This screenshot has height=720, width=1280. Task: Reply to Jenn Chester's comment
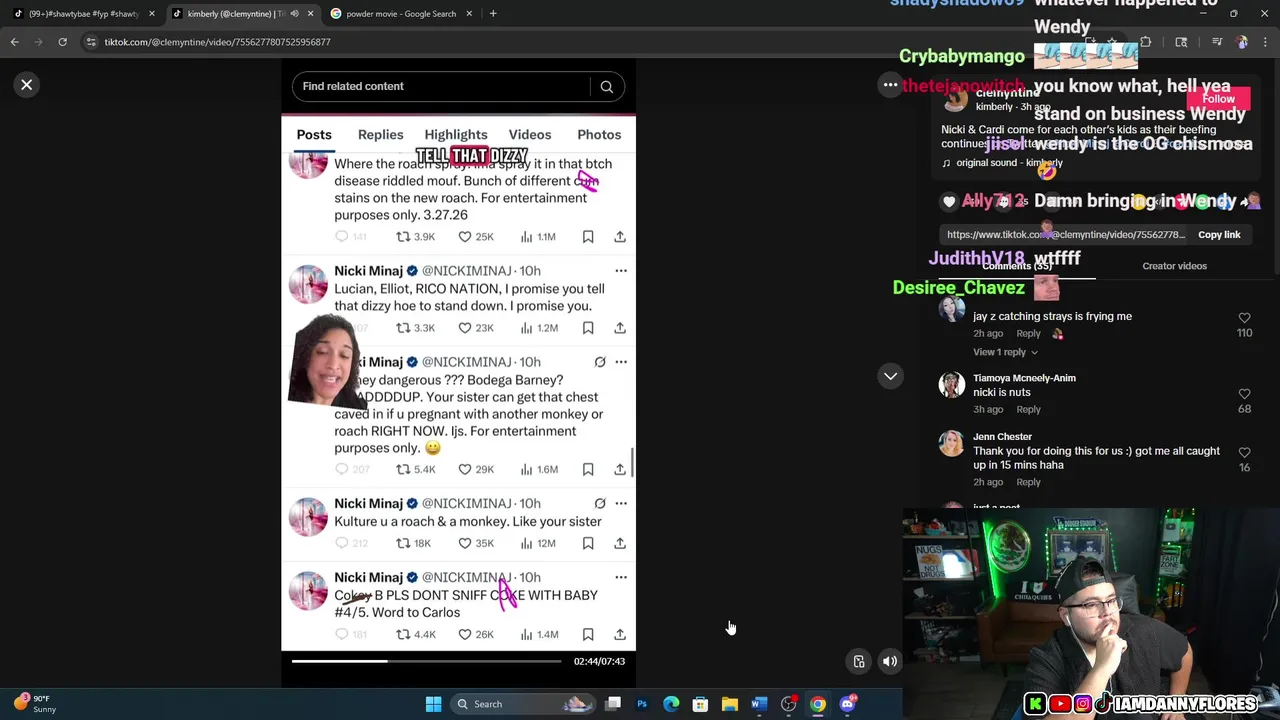1028,482
